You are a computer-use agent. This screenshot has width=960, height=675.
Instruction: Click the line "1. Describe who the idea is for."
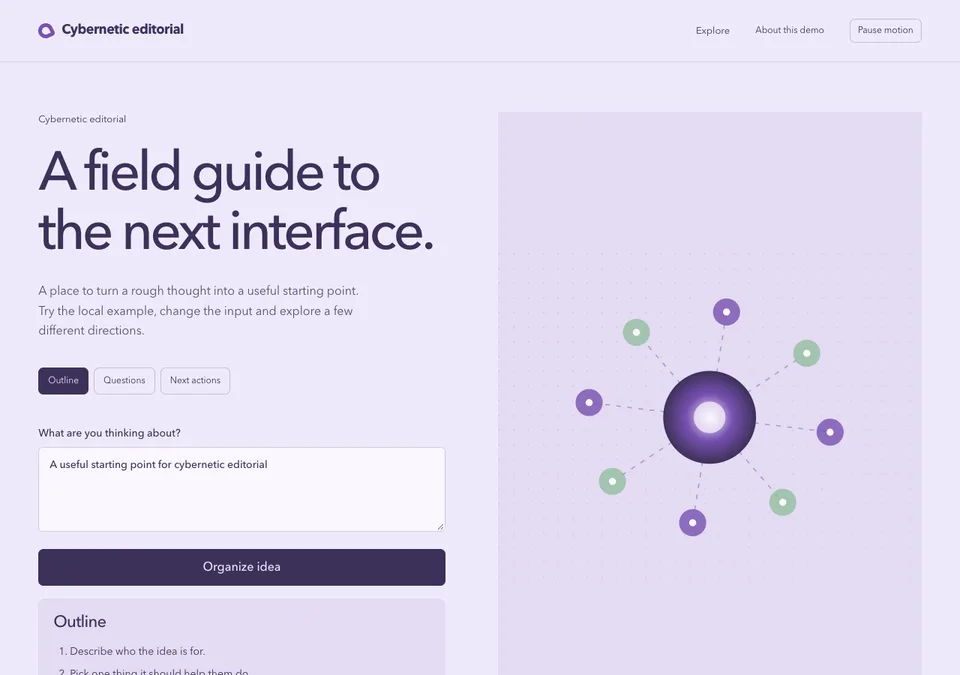tap(132, 651)
